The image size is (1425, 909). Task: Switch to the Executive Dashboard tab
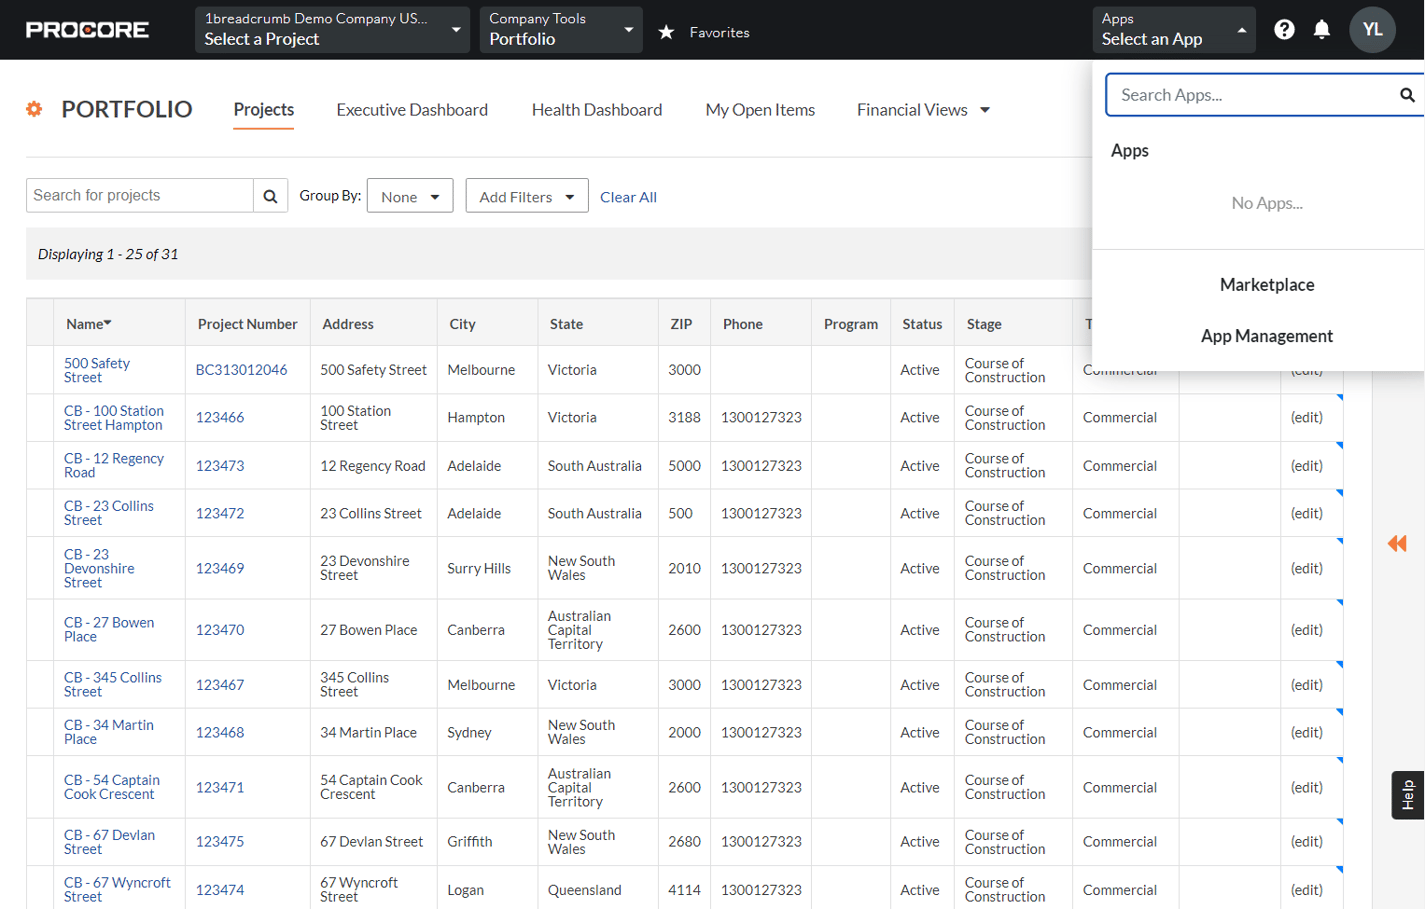pyautogui.click(x=412, y=110)
